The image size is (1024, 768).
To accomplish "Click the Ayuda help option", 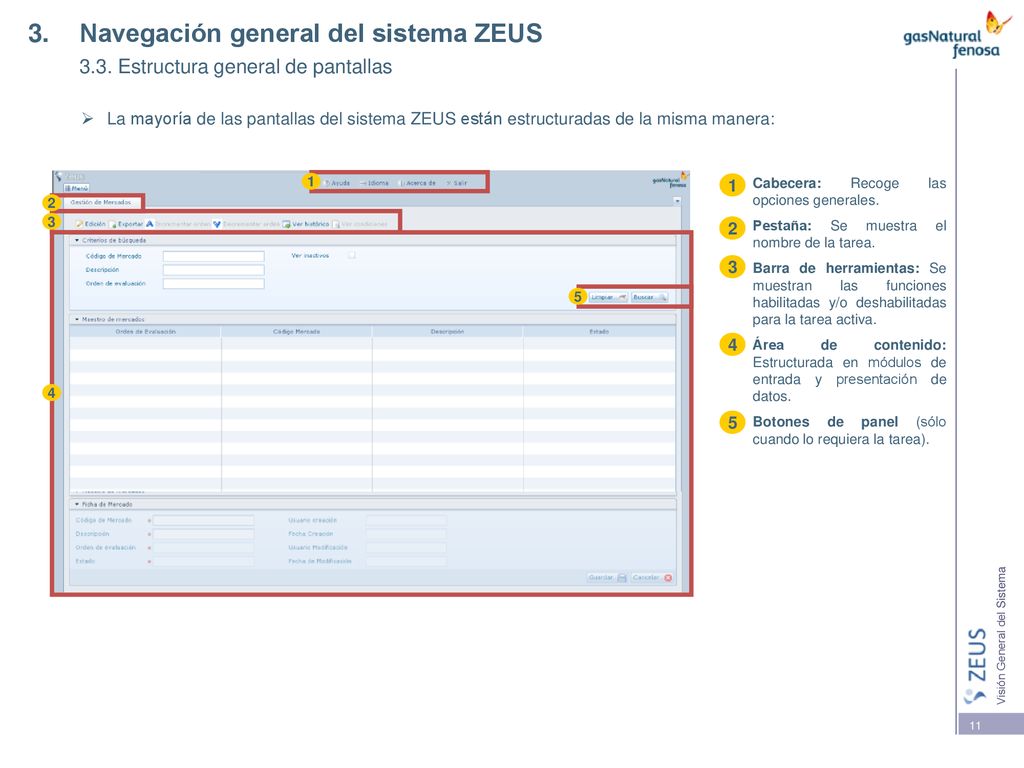I will point(338,183).
